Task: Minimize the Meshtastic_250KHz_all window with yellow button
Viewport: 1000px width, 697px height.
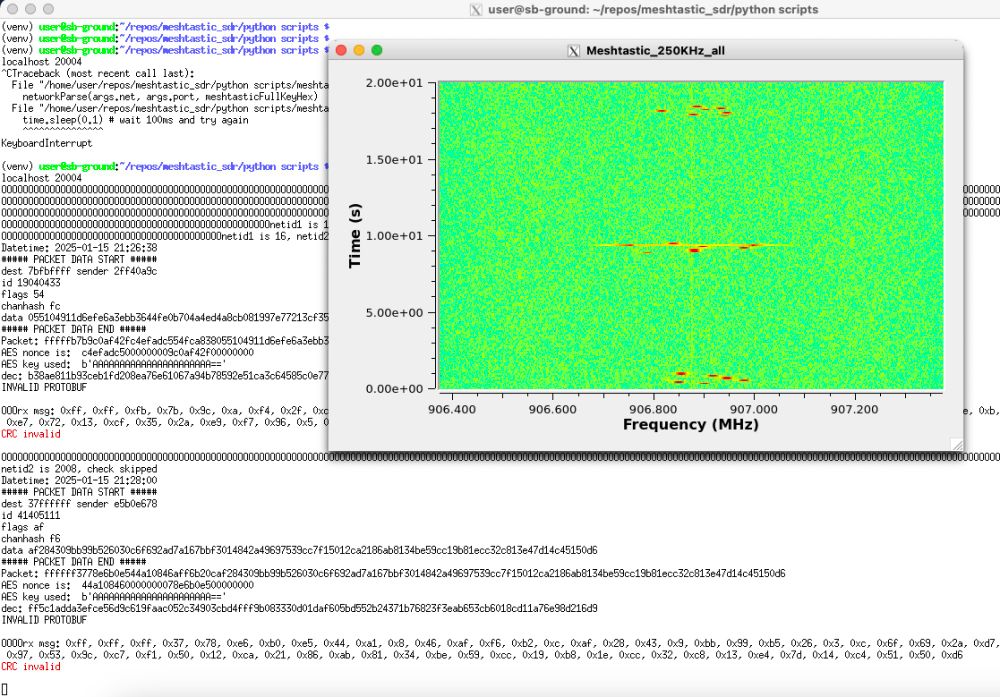Action: (359, 50)
